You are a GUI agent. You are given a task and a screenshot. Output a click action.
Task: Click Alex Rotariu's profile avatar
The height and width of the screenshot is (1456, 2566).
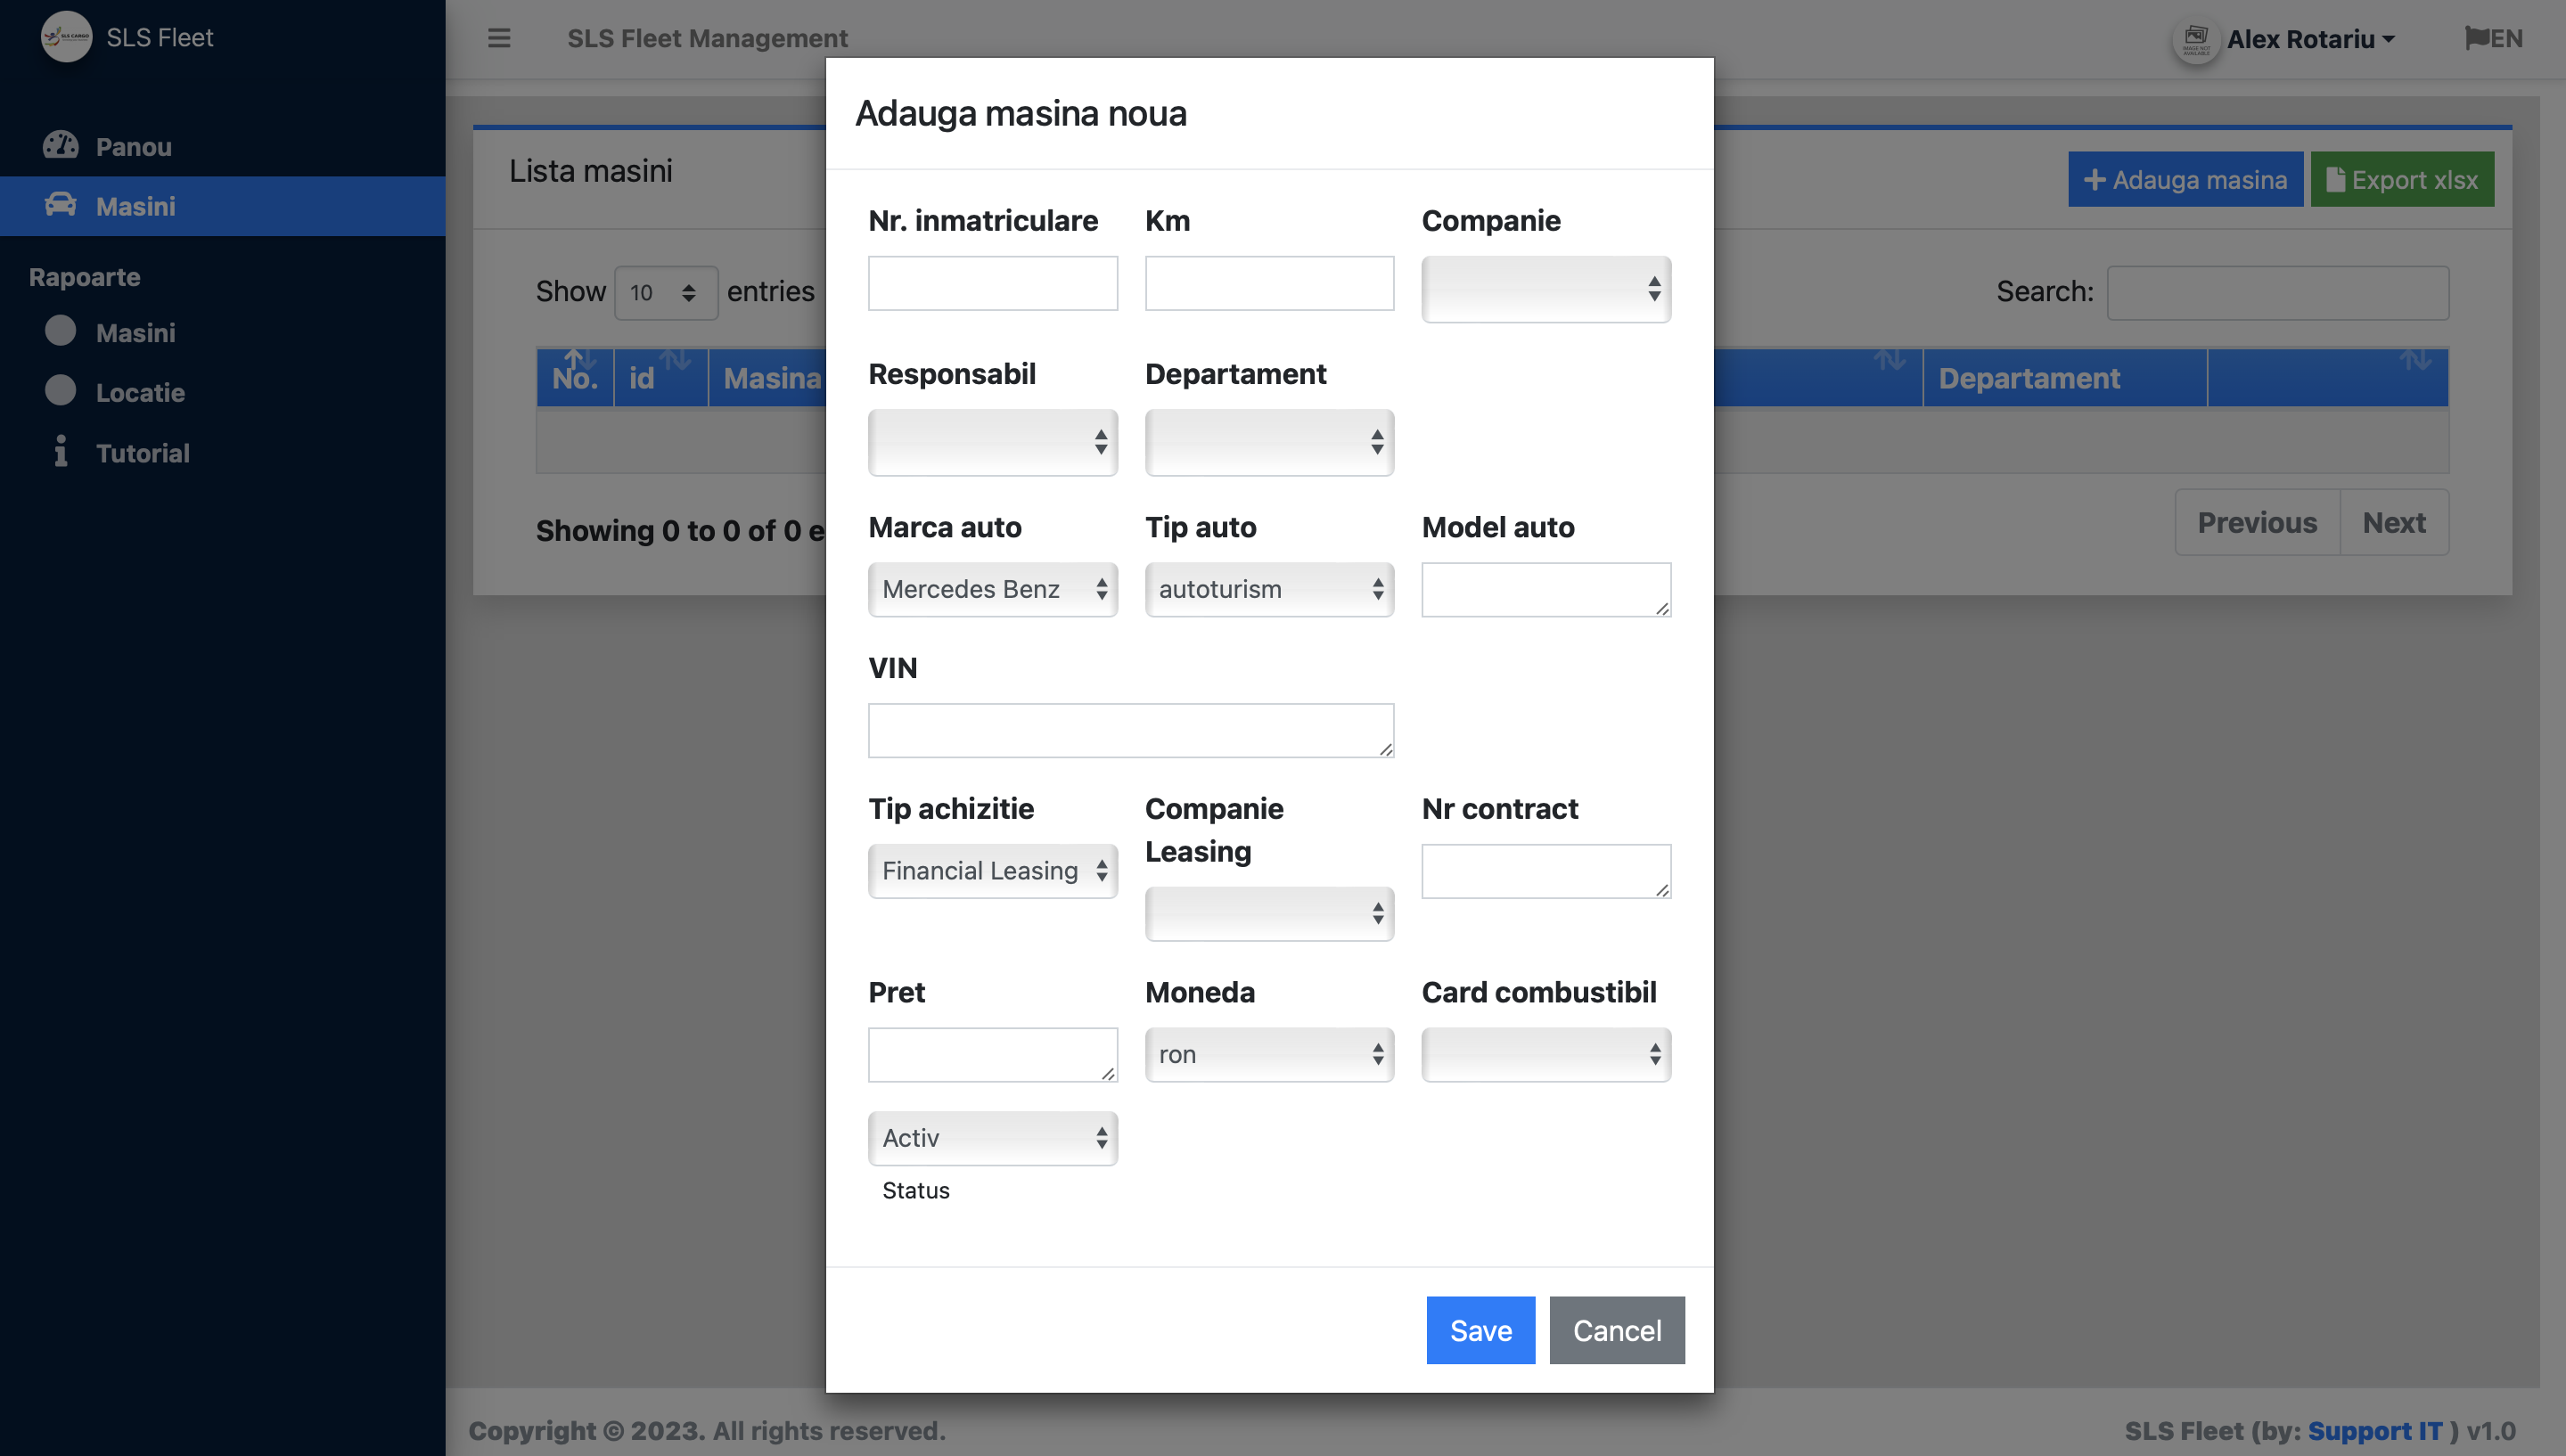(2195, 39)
